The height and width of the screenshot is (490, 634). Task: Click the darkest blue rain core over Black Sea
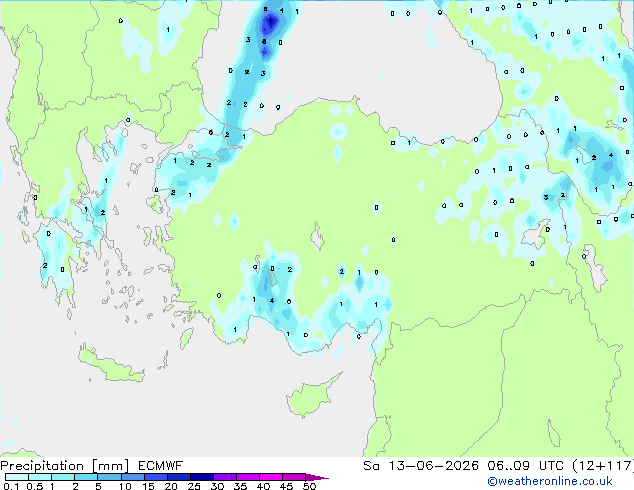coord(270,22)
